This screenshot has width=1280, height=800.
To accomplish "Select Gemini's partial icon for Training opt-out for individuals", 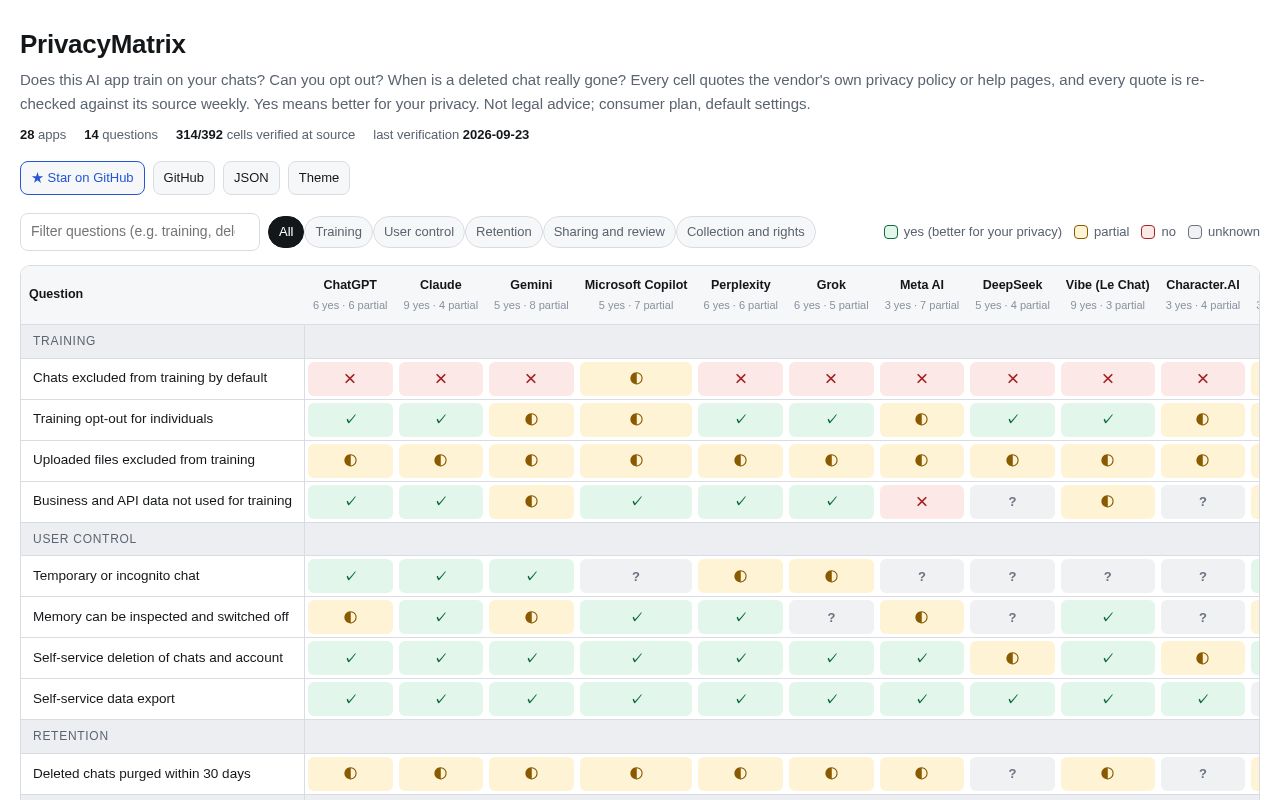I will (531, 420).
